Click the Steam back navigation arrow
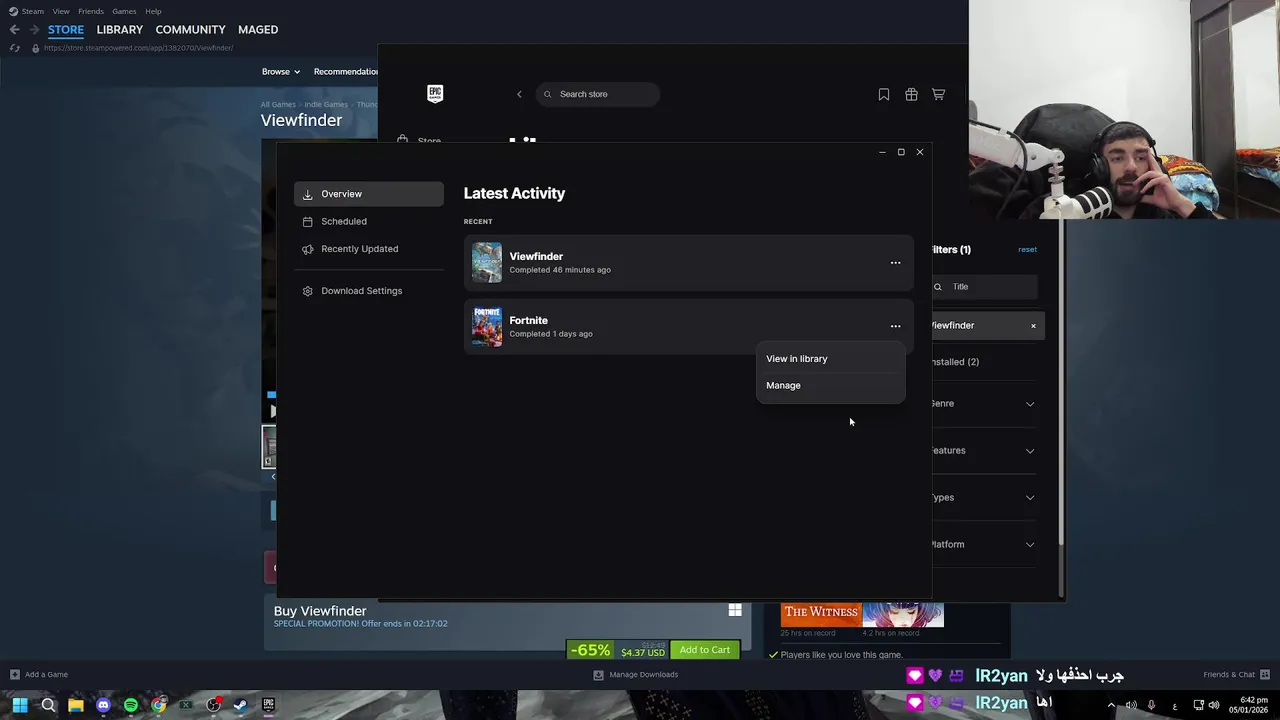The height and width of the screenshot is (720, 1280). coord(14,30)
